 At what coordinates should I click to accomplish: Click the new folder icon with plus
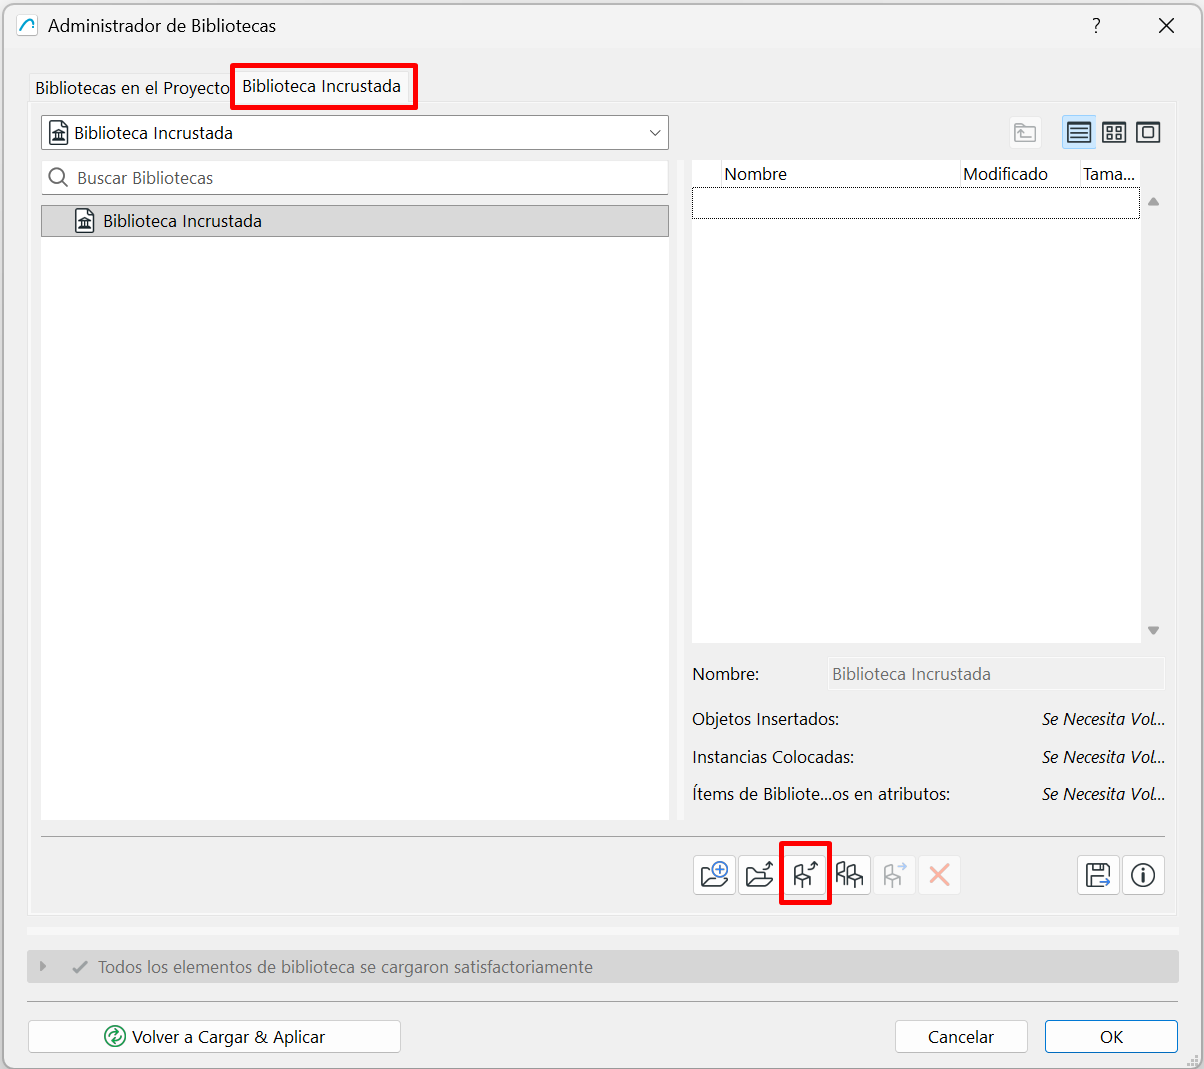click(x=714, y=875)
